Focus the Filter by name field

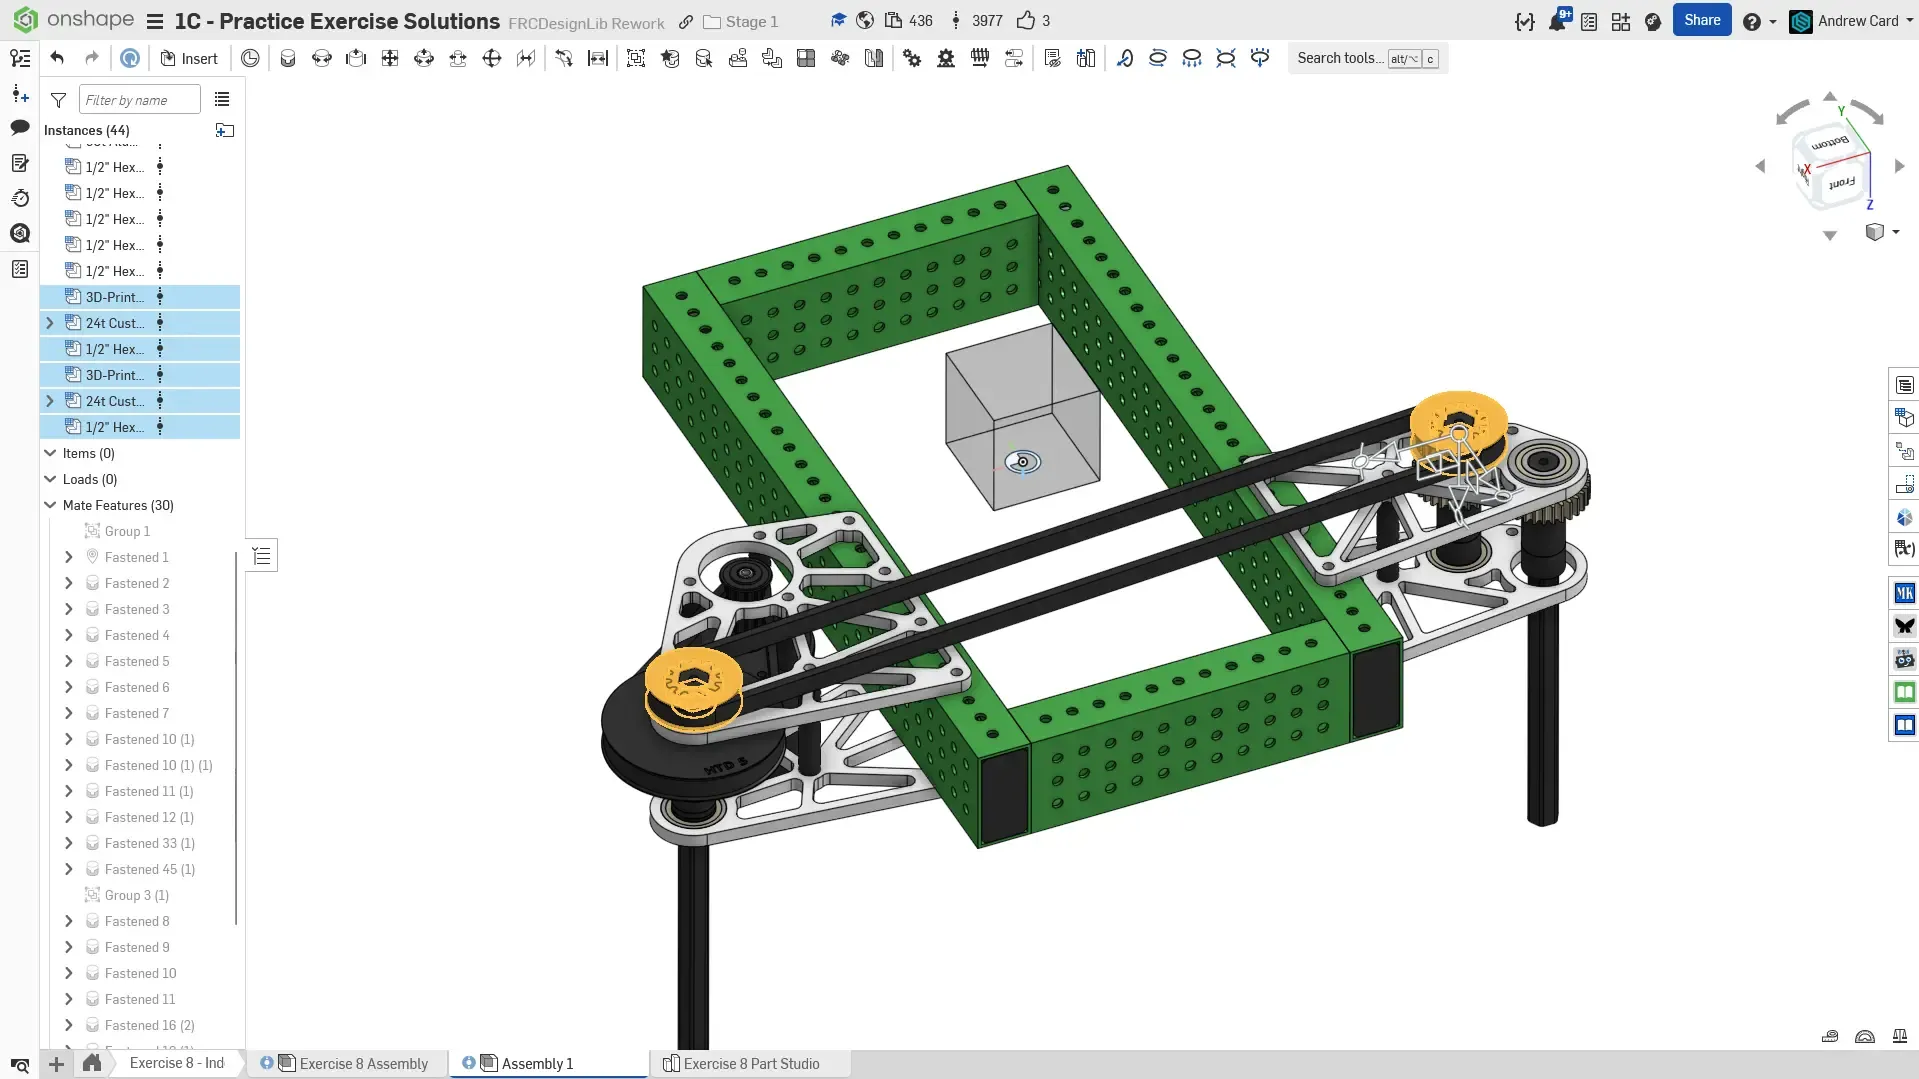point(139,100)
